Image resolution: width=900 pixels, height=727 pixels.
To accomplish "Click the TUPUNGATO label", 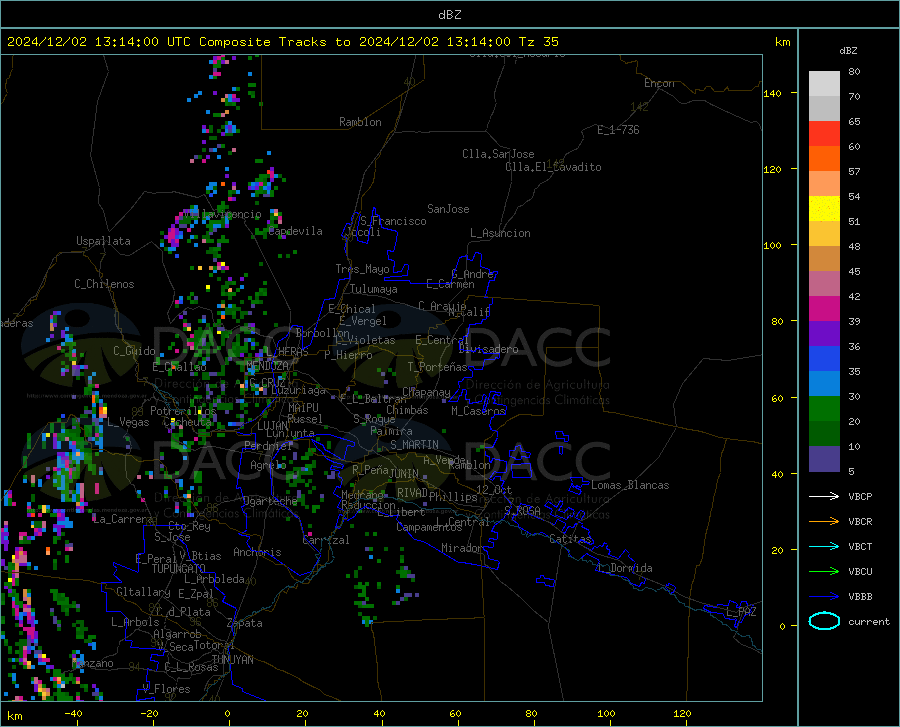I will 179,569.
